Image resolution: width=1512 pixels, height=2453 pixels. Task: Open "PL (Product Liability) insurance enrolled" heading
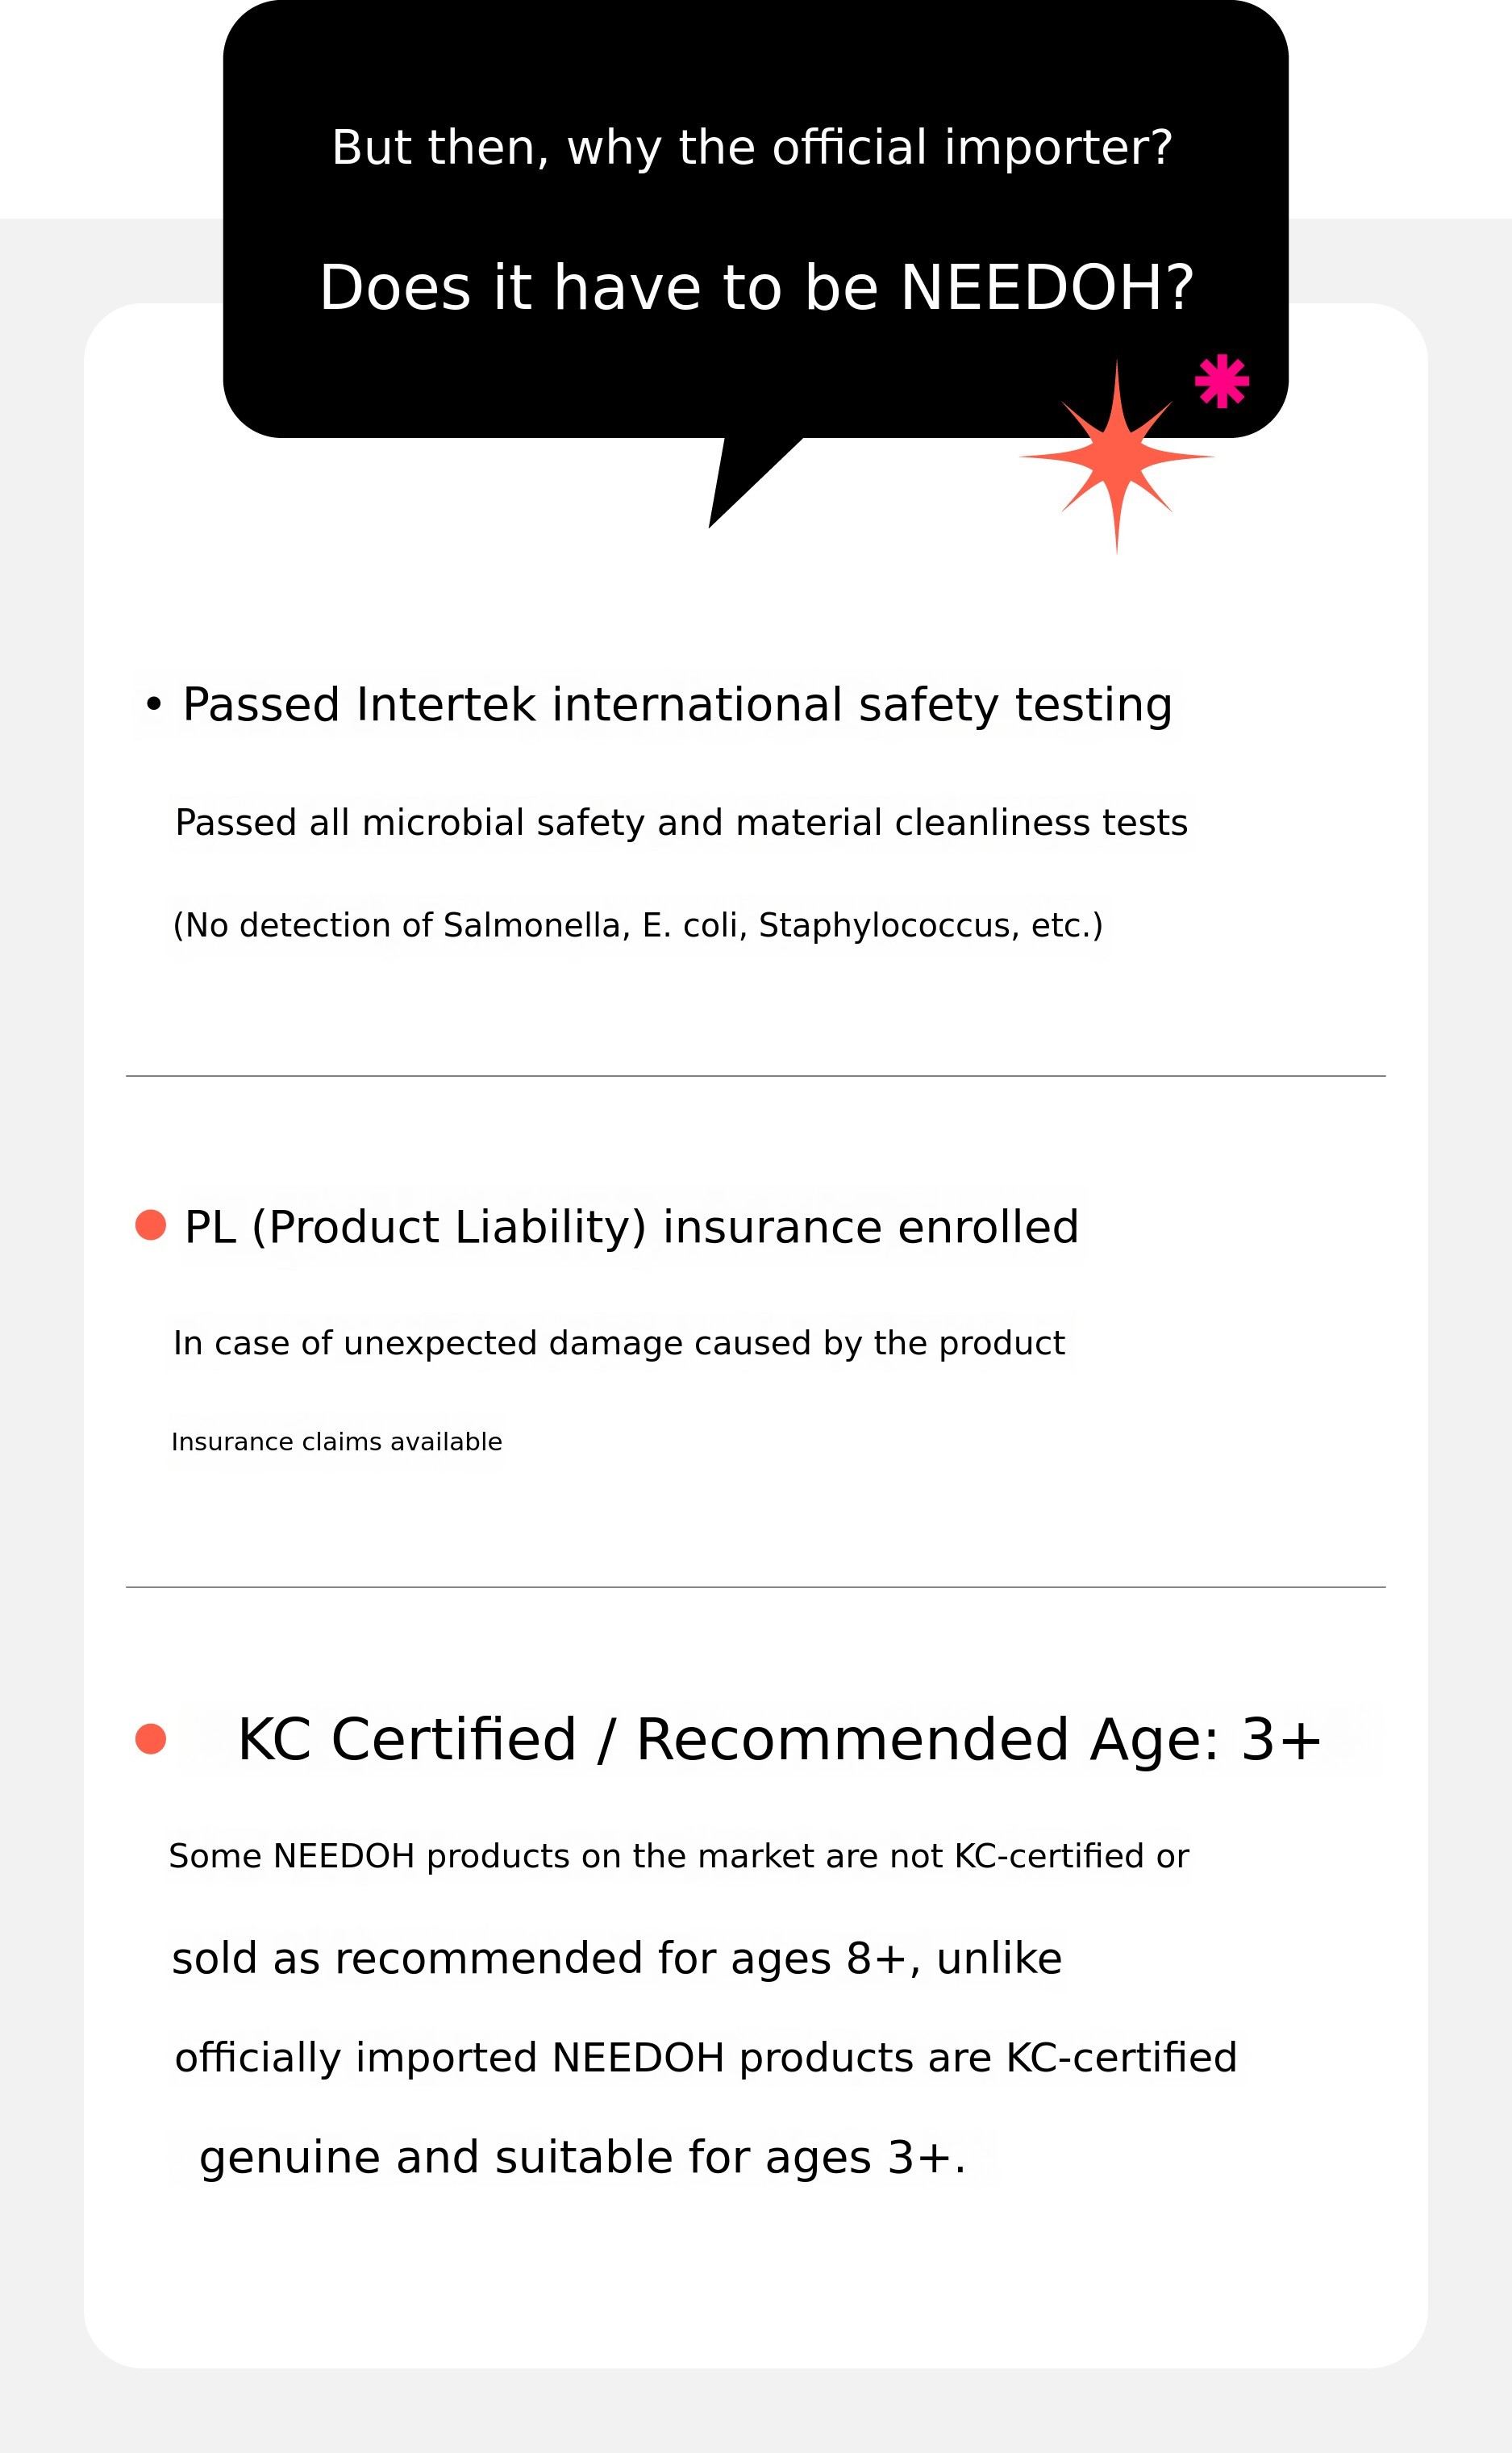[x=631, y=1226]
